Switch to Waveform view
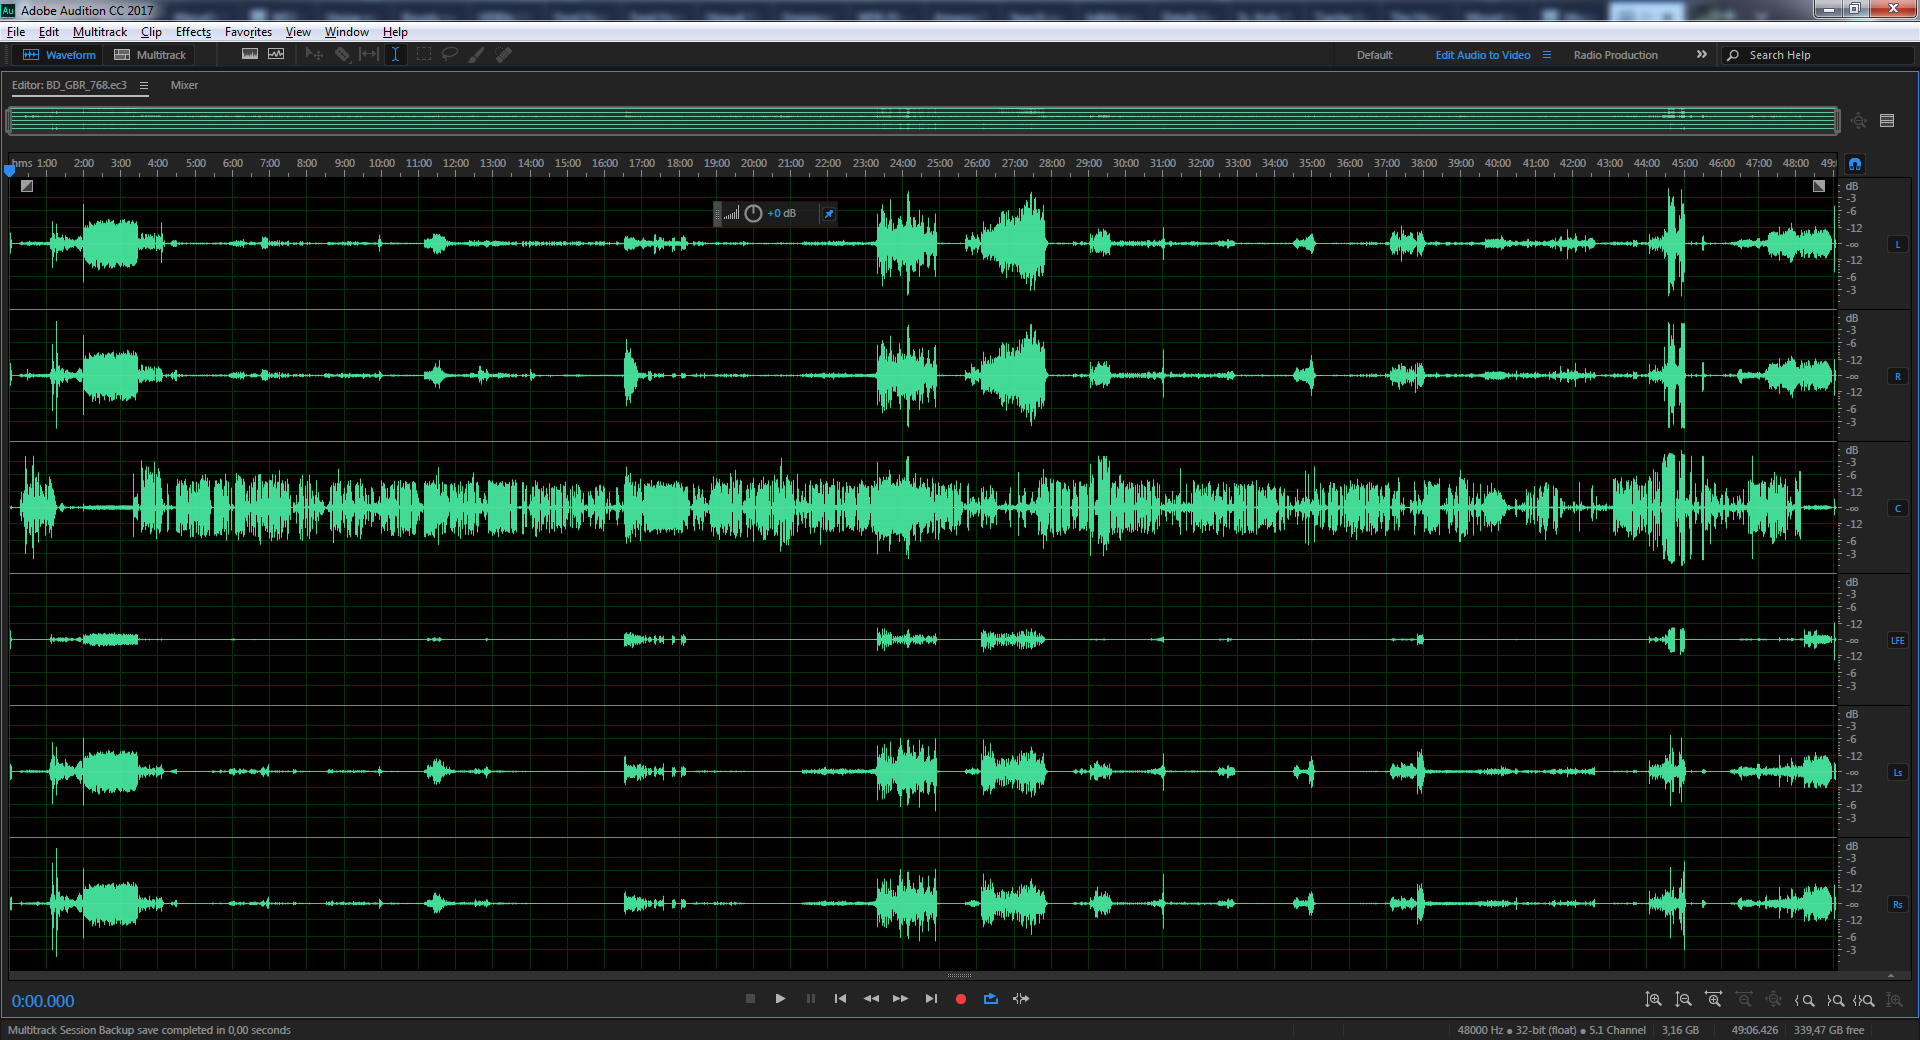 click(60, 55)
